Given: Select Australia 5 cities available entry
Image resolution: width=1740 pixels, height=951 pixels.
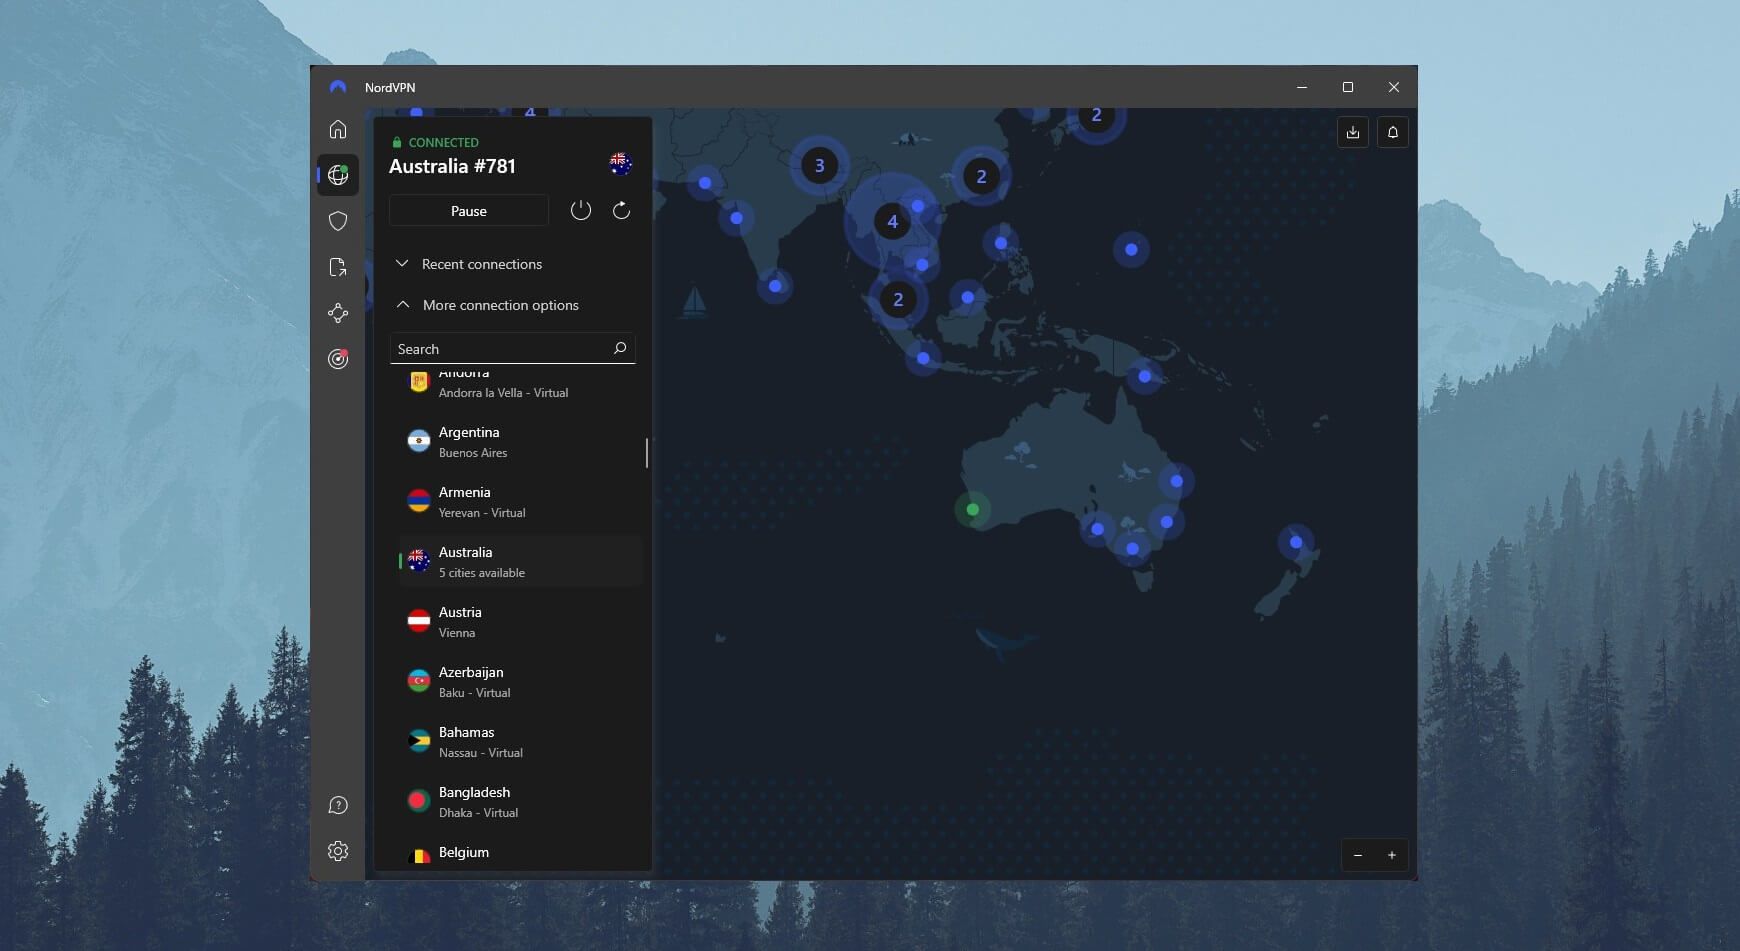Looking at the screenshot, I should [520, 562].
